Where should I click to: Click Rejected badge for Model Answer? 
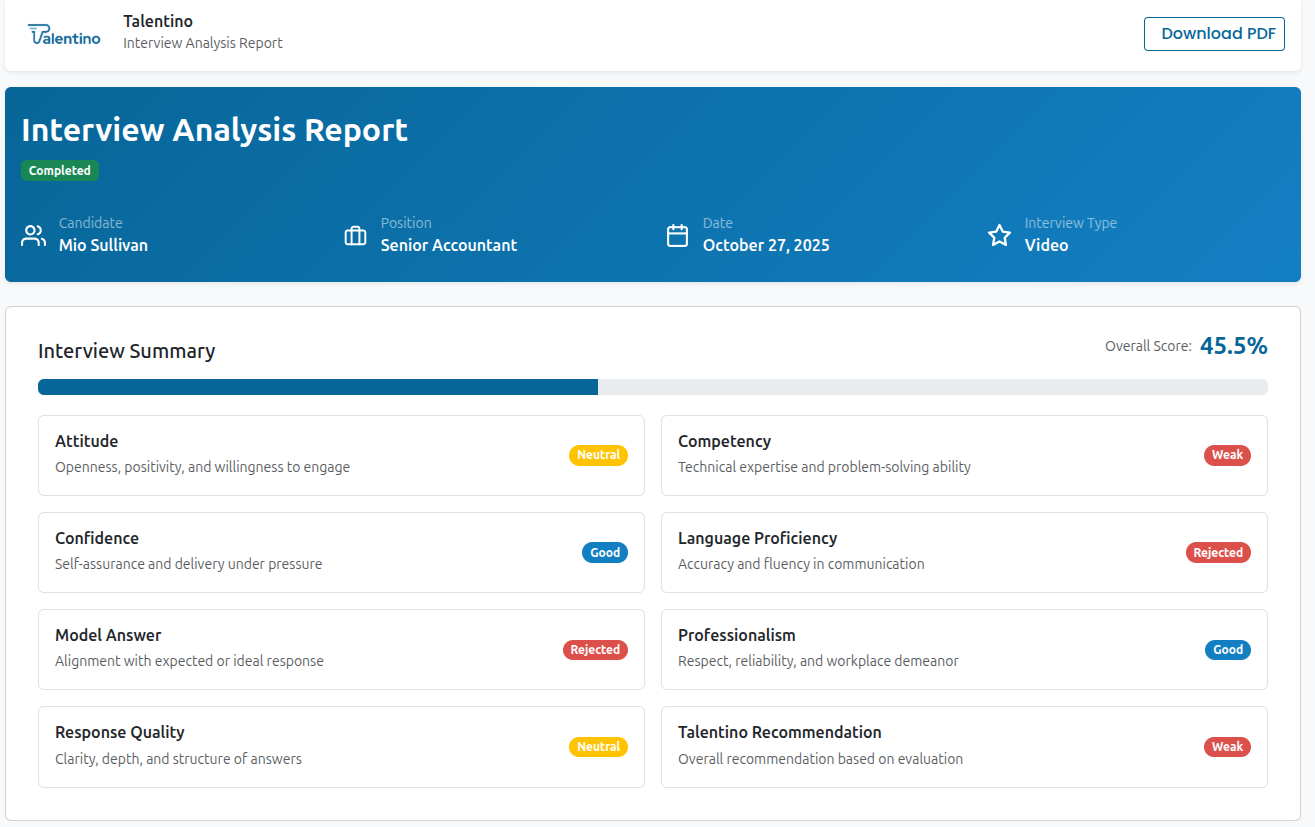pos(595,650)
